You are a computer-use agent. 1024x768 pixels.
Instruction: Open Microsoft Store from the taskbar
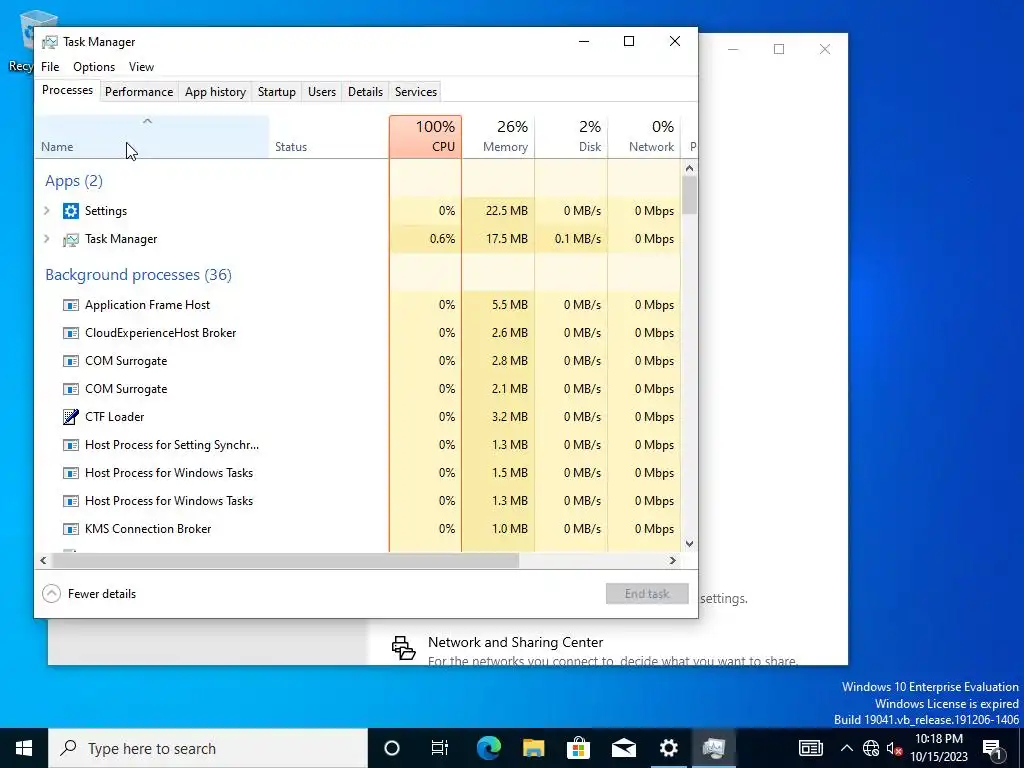tap(579, 748)
